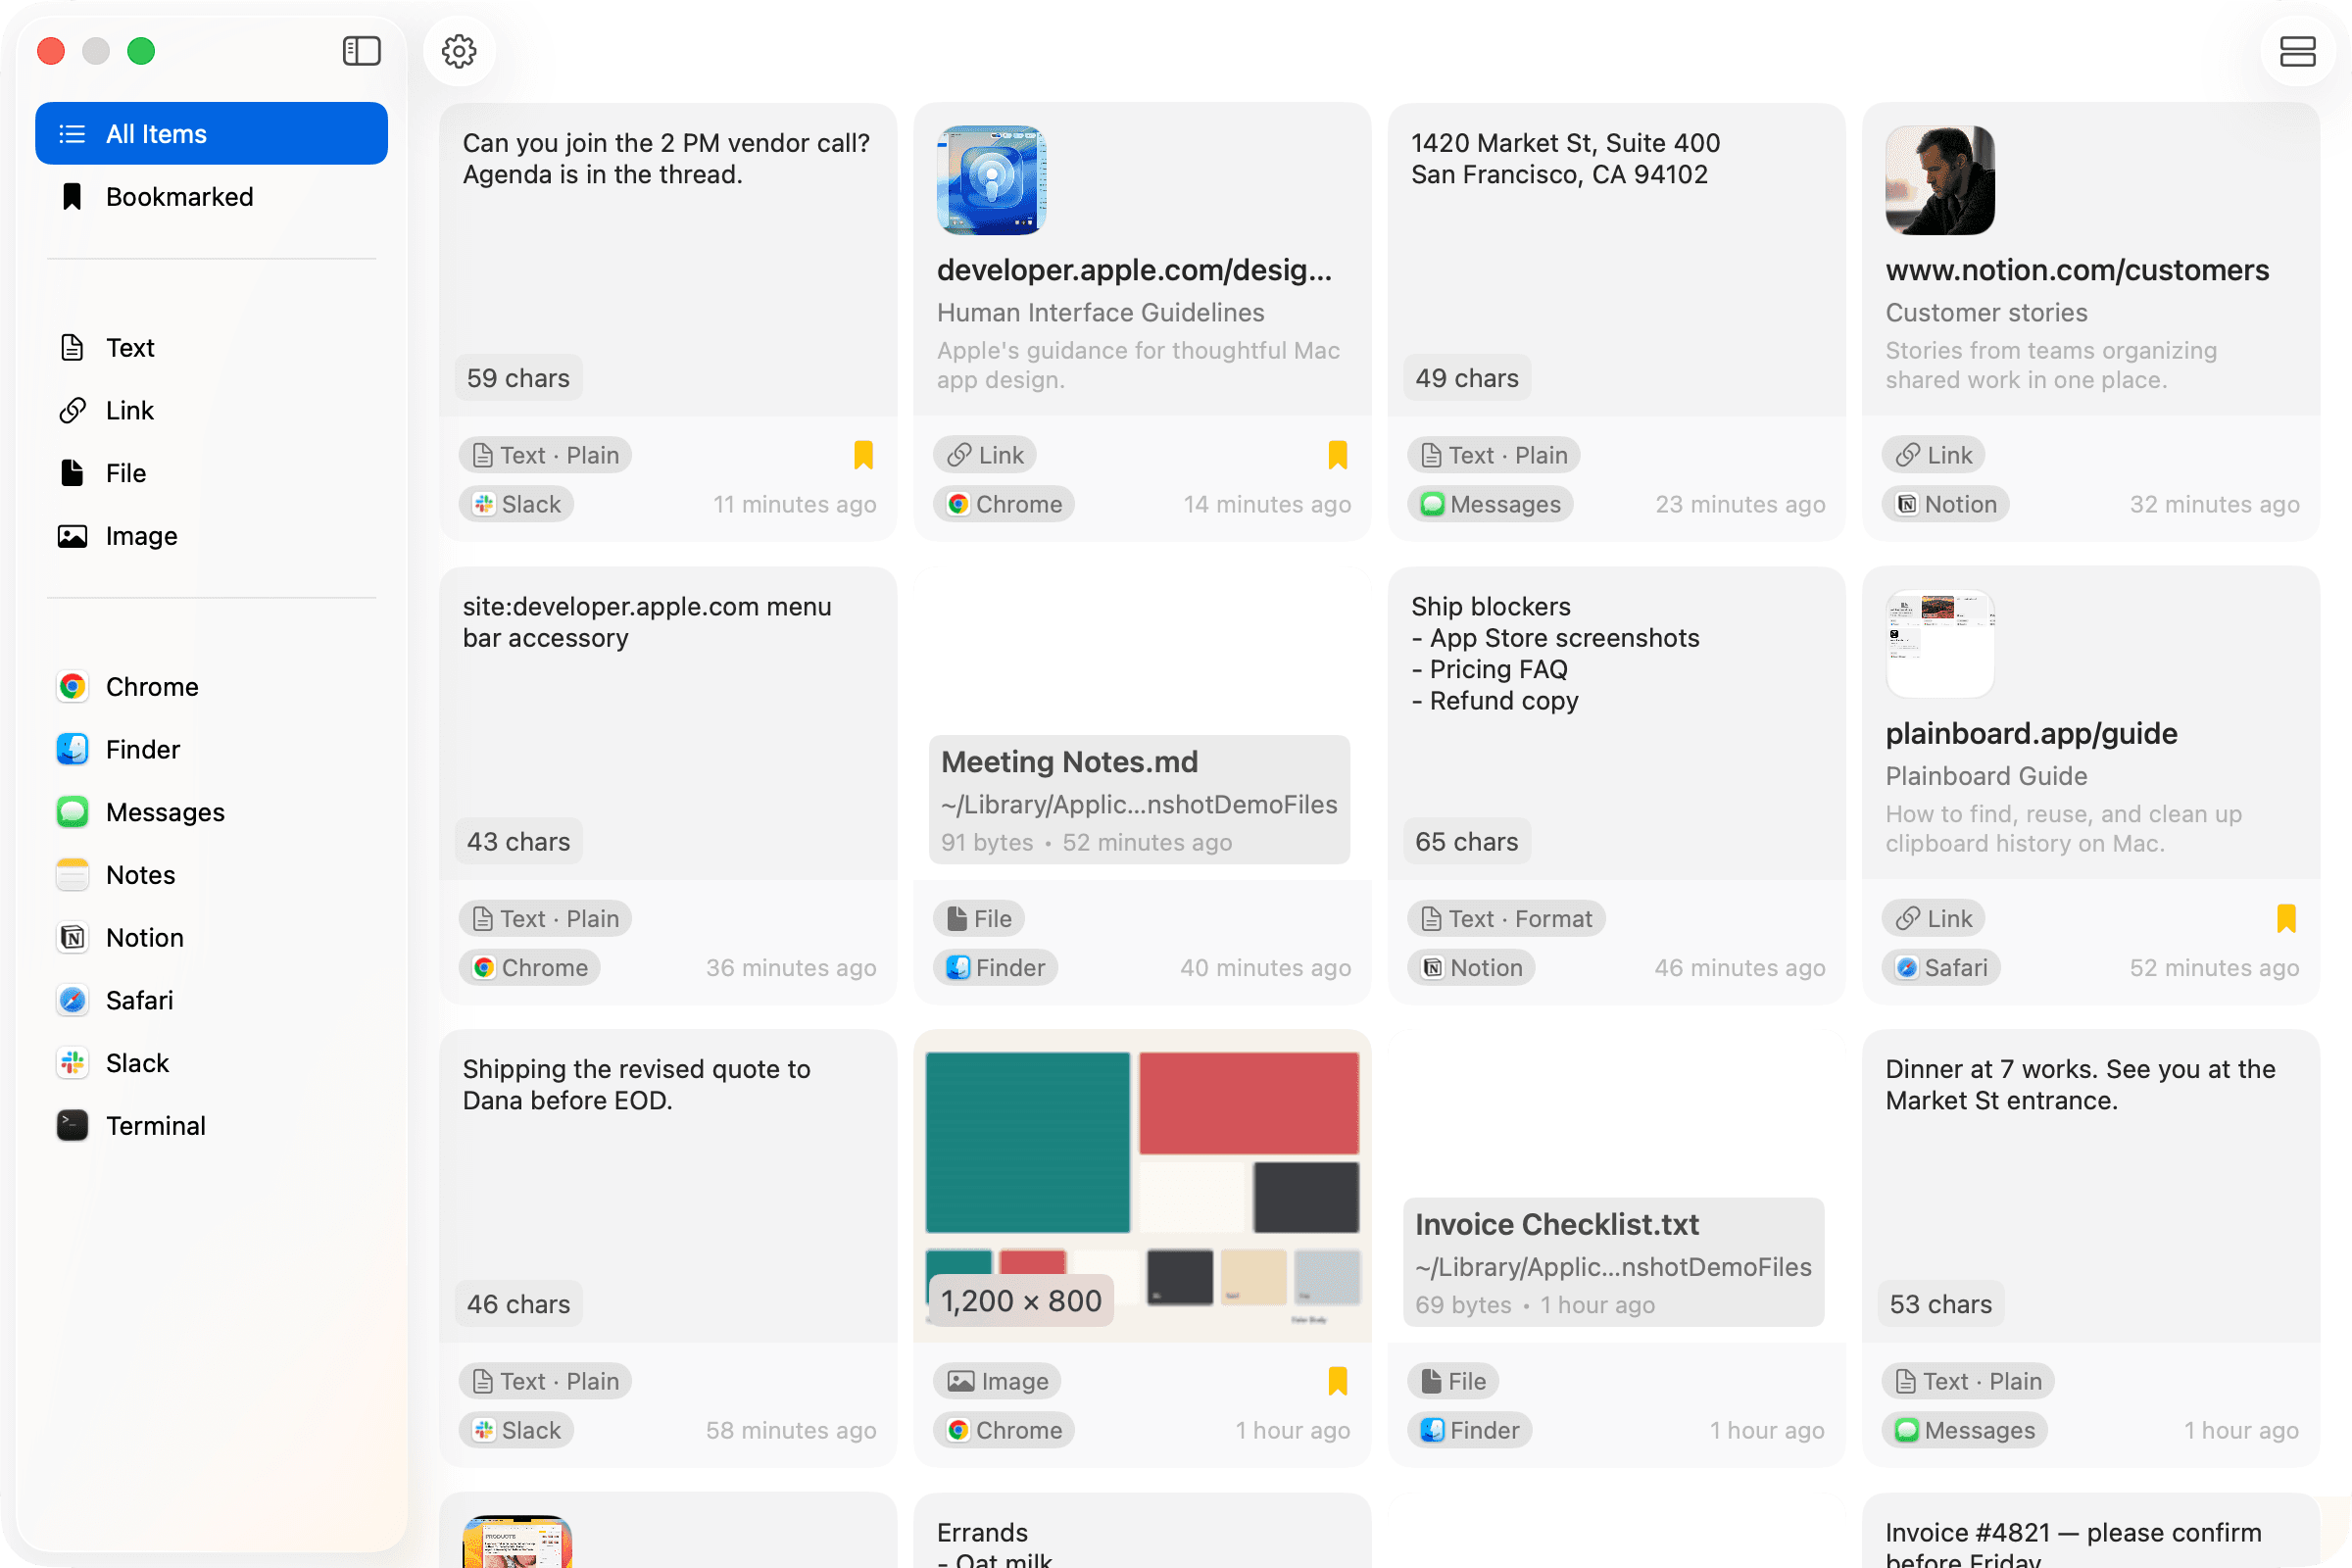
Task: Click Messages tag on Dinner at 7 card
Action: click(1964, 1430)
